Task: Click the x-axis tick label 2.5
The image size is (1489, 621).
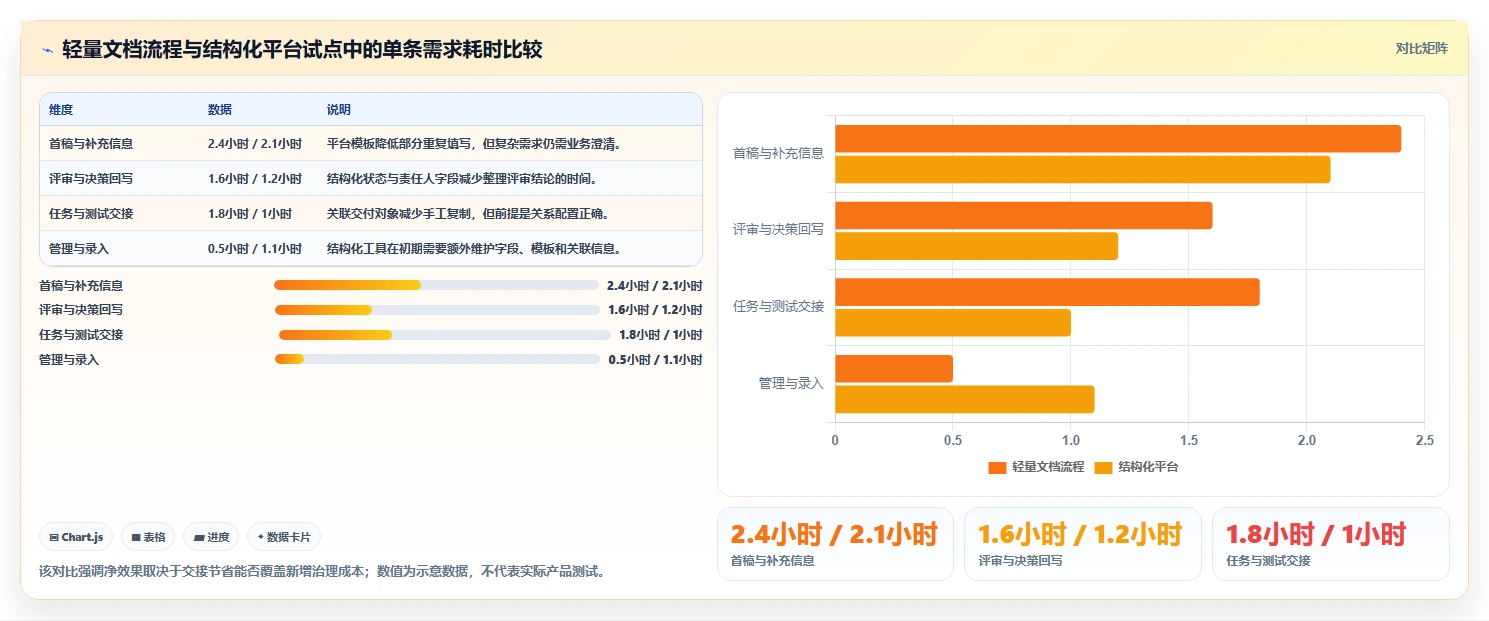Action: (x=1424, y=440)
